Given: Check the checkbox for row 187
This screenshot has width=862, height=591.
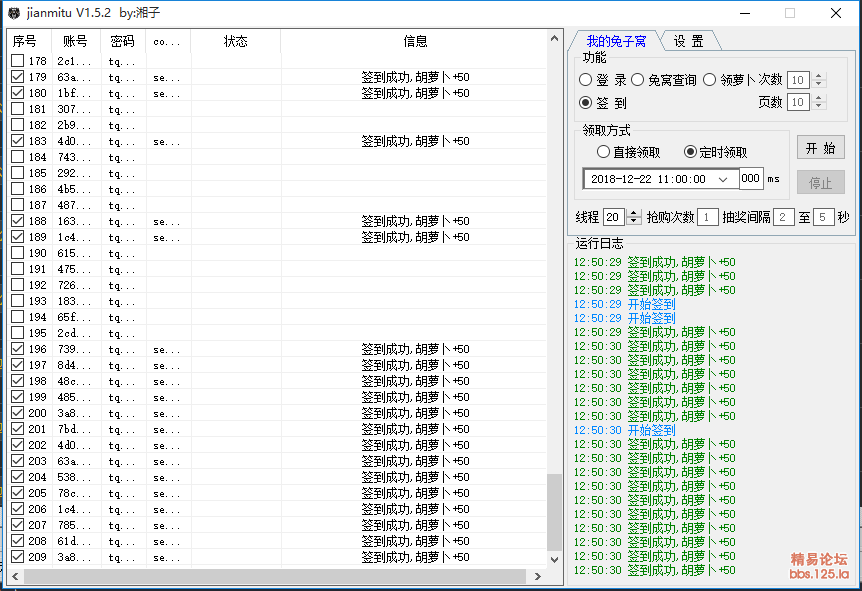Looking at the screenshot, I should click(x=18, y=205).
